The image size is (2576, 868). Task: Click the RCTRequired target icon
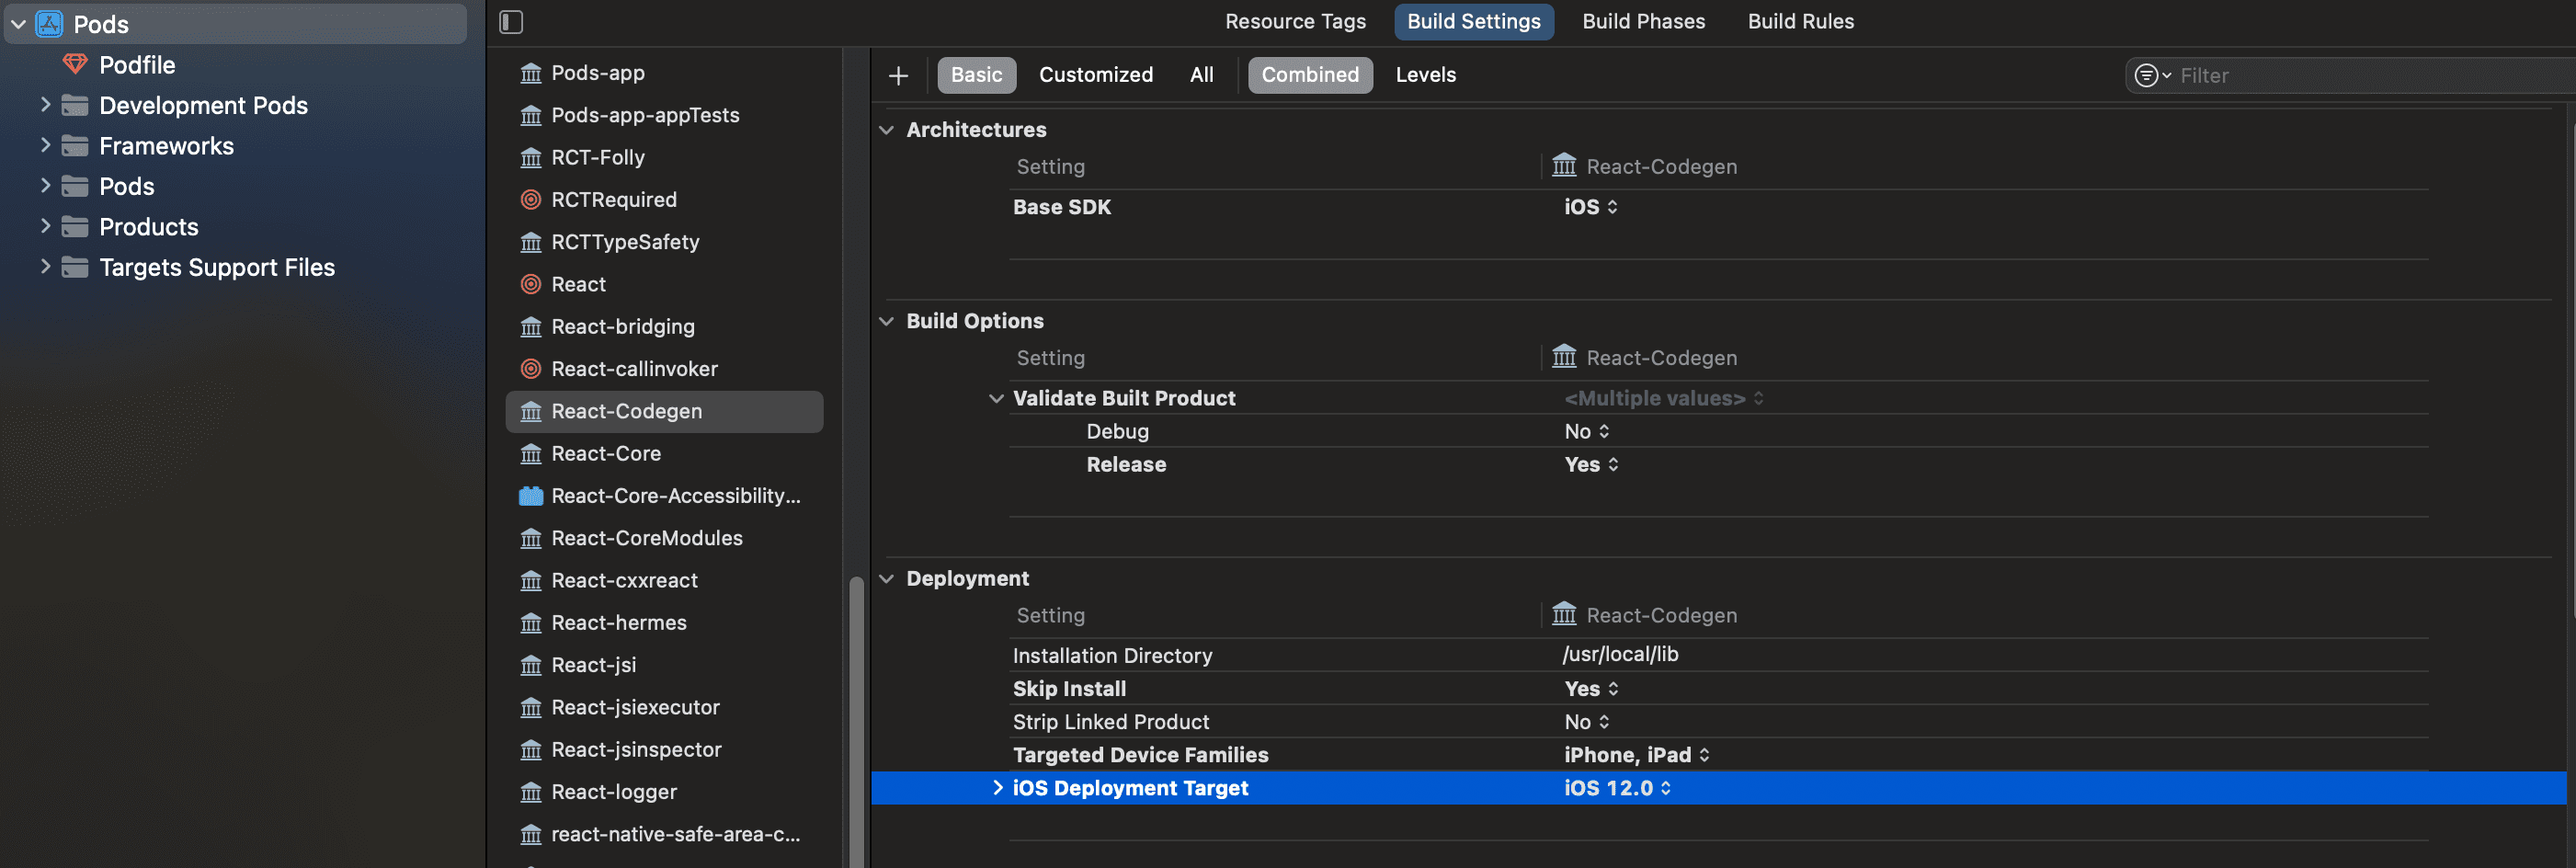pyautogui.click(x=531, y=200)
